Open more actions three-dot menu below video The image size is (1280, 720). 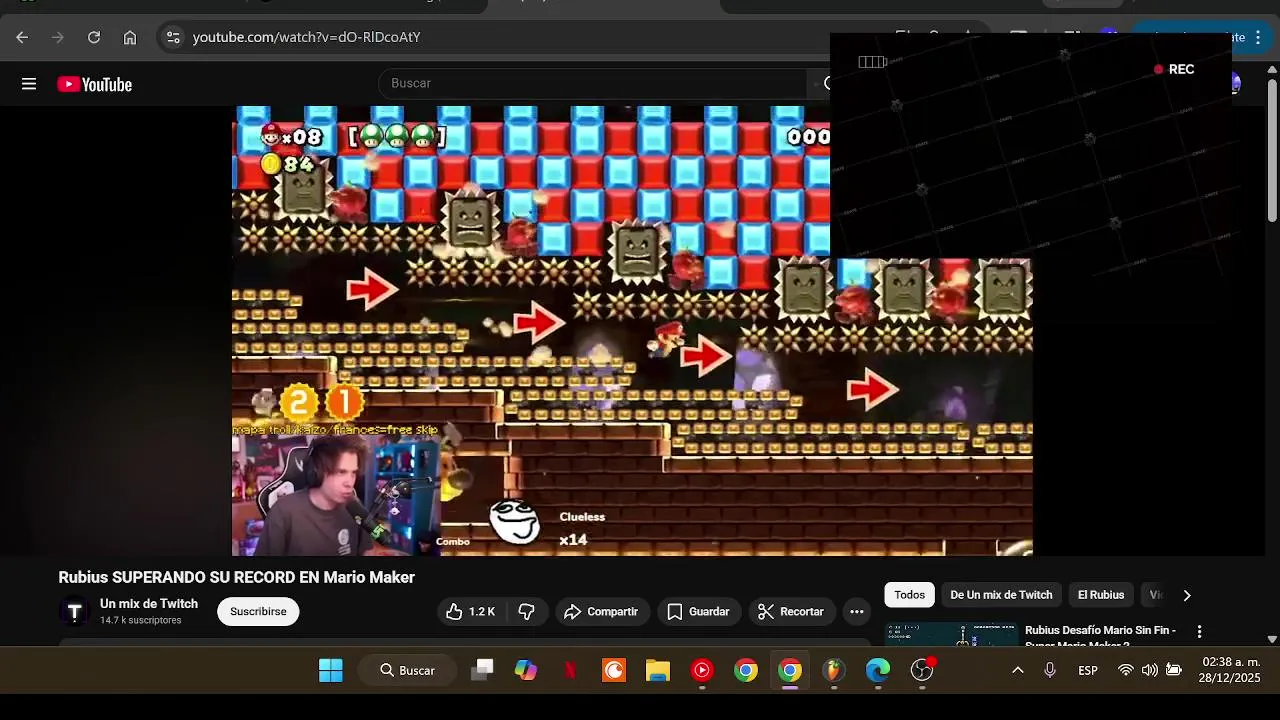pos(857,611)
